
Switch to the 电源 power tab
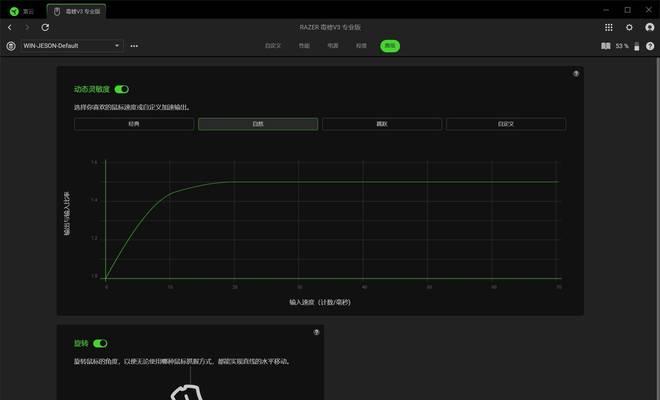(x=333, y=45)
